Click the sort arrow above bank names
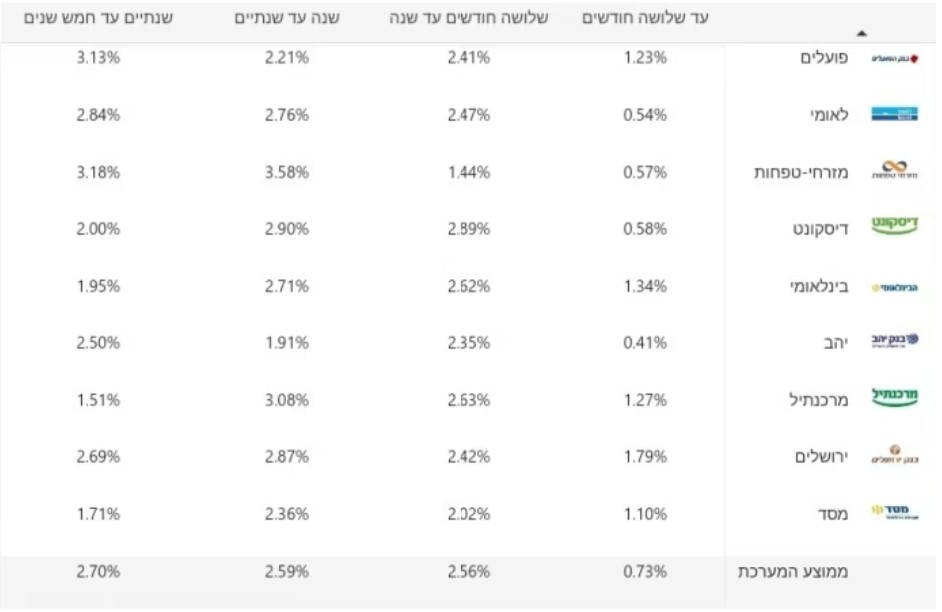 862,33
